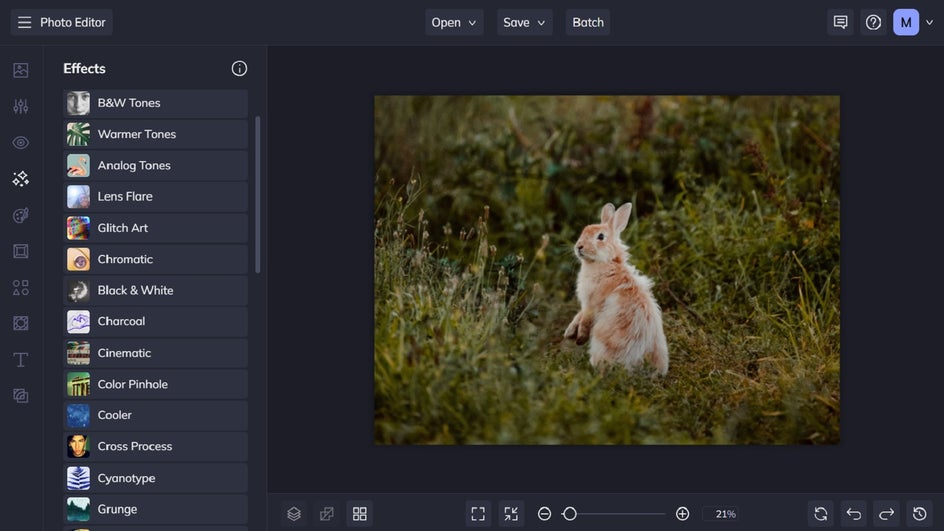
Task: Open the Edit adjustments sliders icon
Action: (20, 107)
